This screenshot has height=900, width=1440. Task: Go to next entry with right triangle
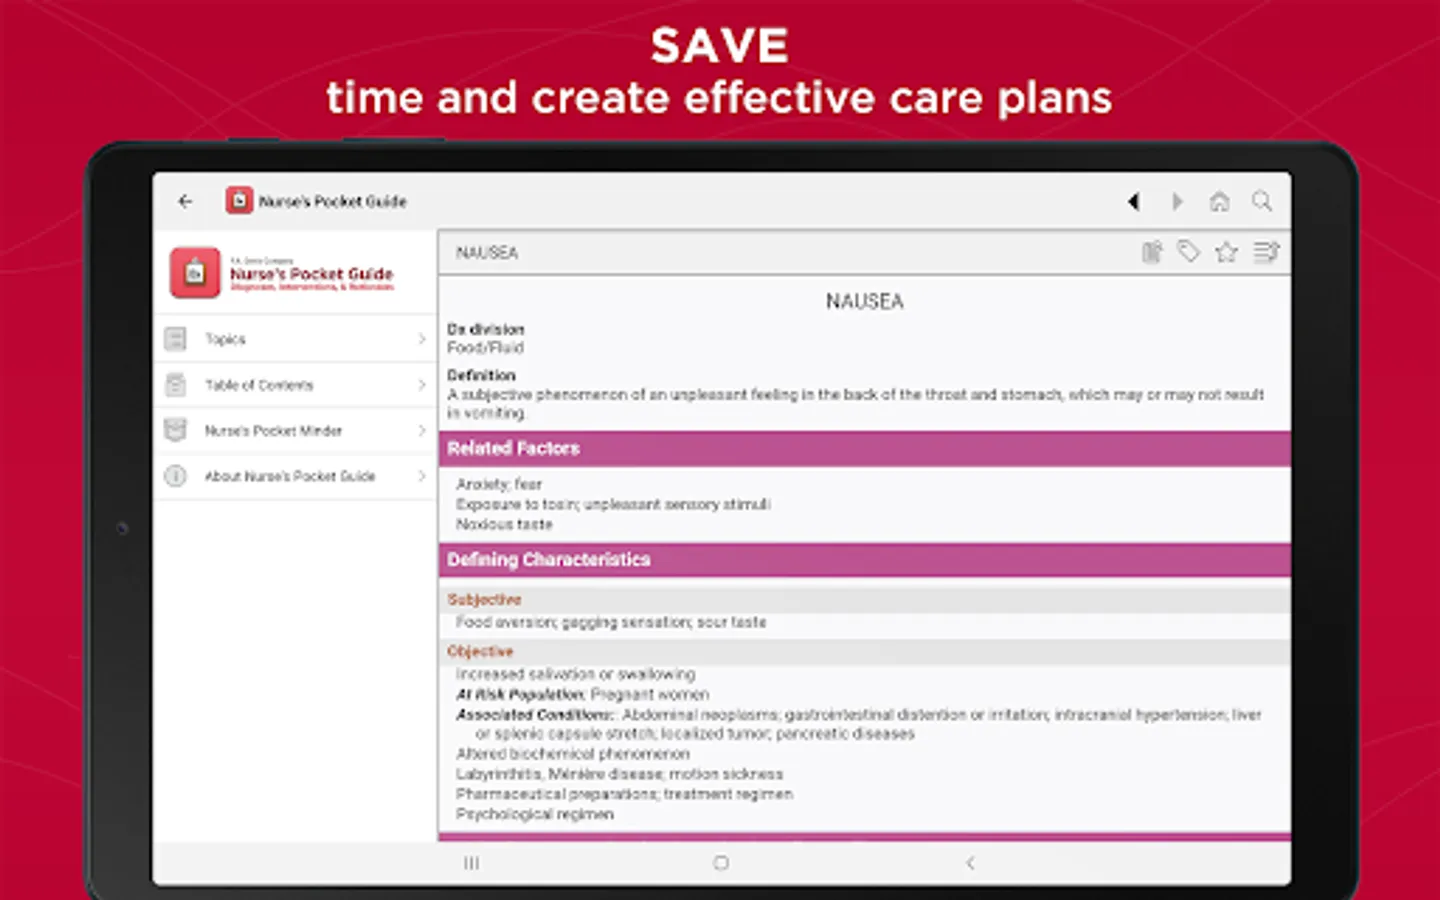[1177, 201]
